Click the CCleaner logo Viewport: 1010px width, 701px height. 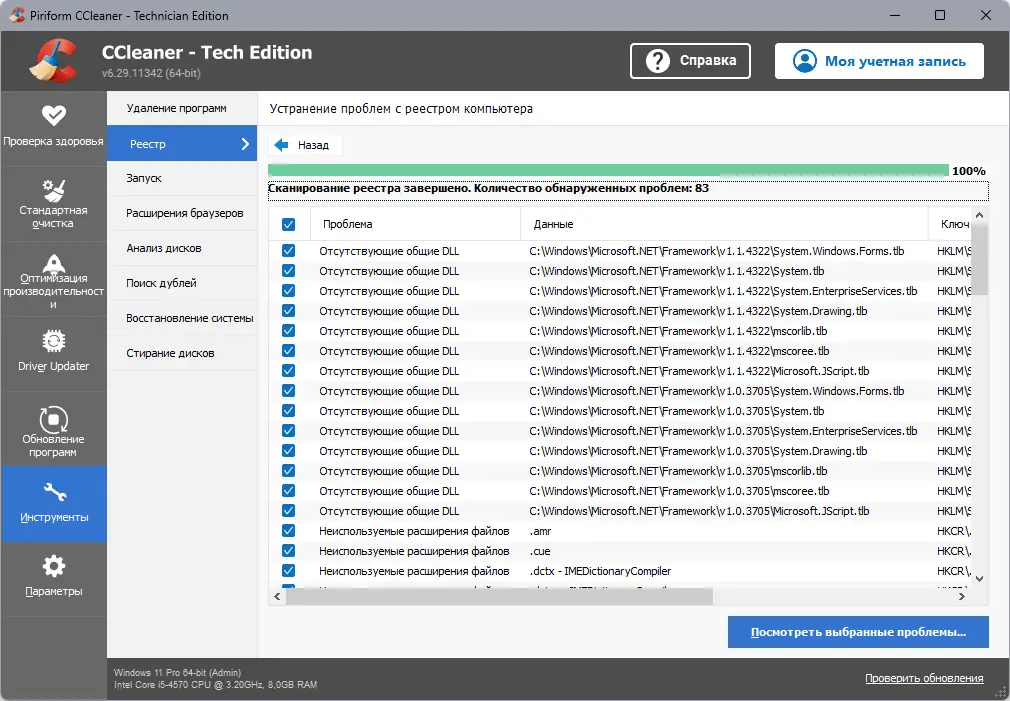[55, 60]
